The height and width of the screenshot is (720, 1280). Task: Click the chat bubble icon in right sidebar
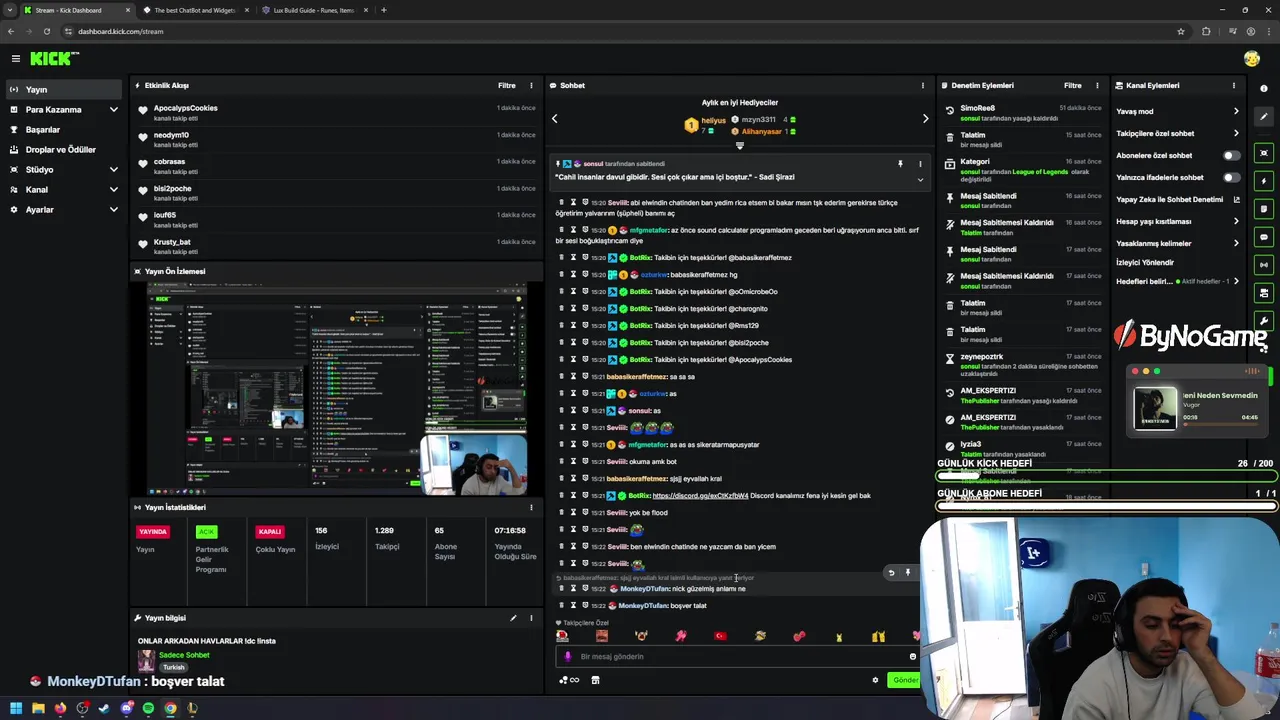(1264, 237)
